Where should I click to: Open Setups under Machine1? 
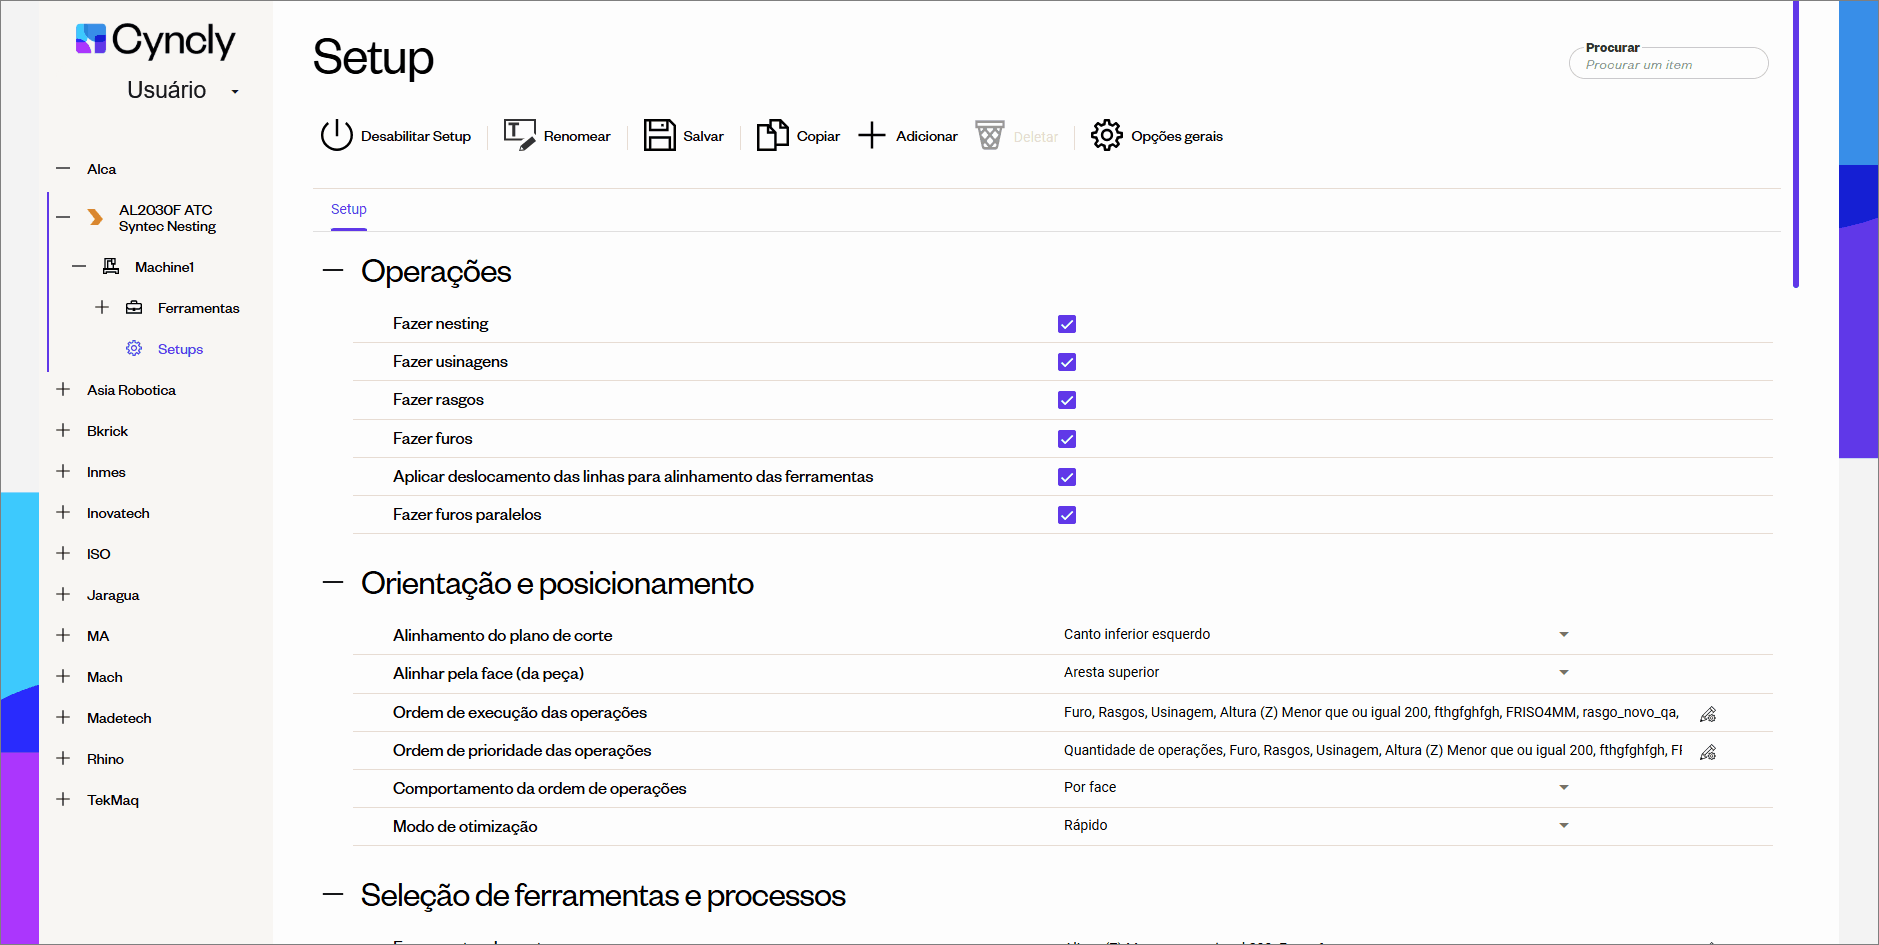[x=180, y=348]
